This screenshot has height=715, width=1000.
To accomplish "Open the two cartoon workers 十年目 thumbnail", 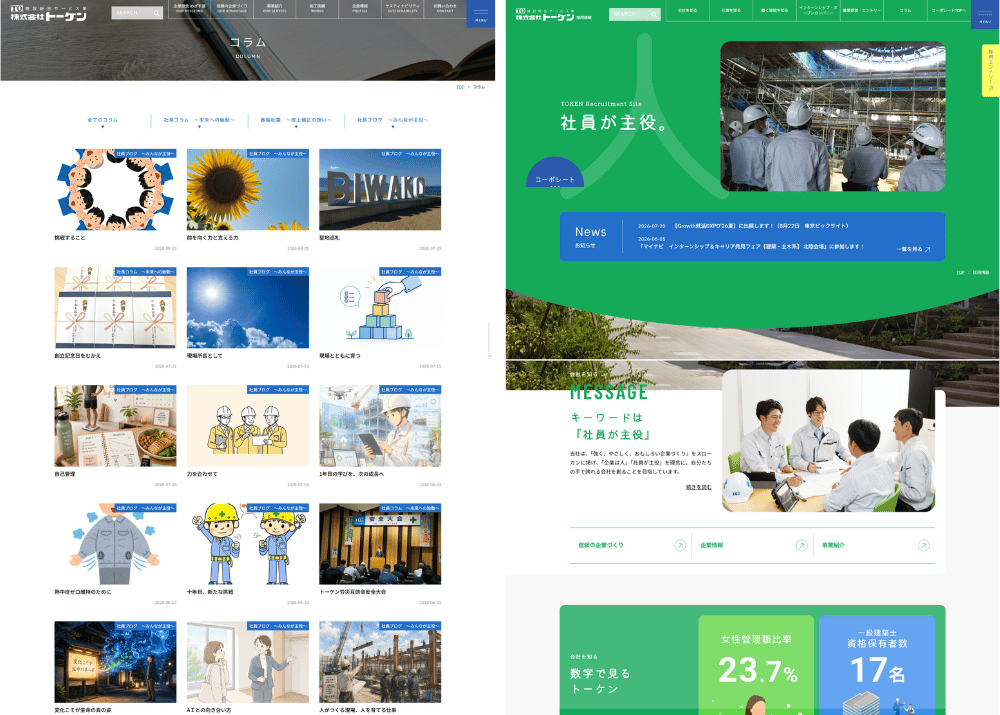I will [x=247, y=544].
